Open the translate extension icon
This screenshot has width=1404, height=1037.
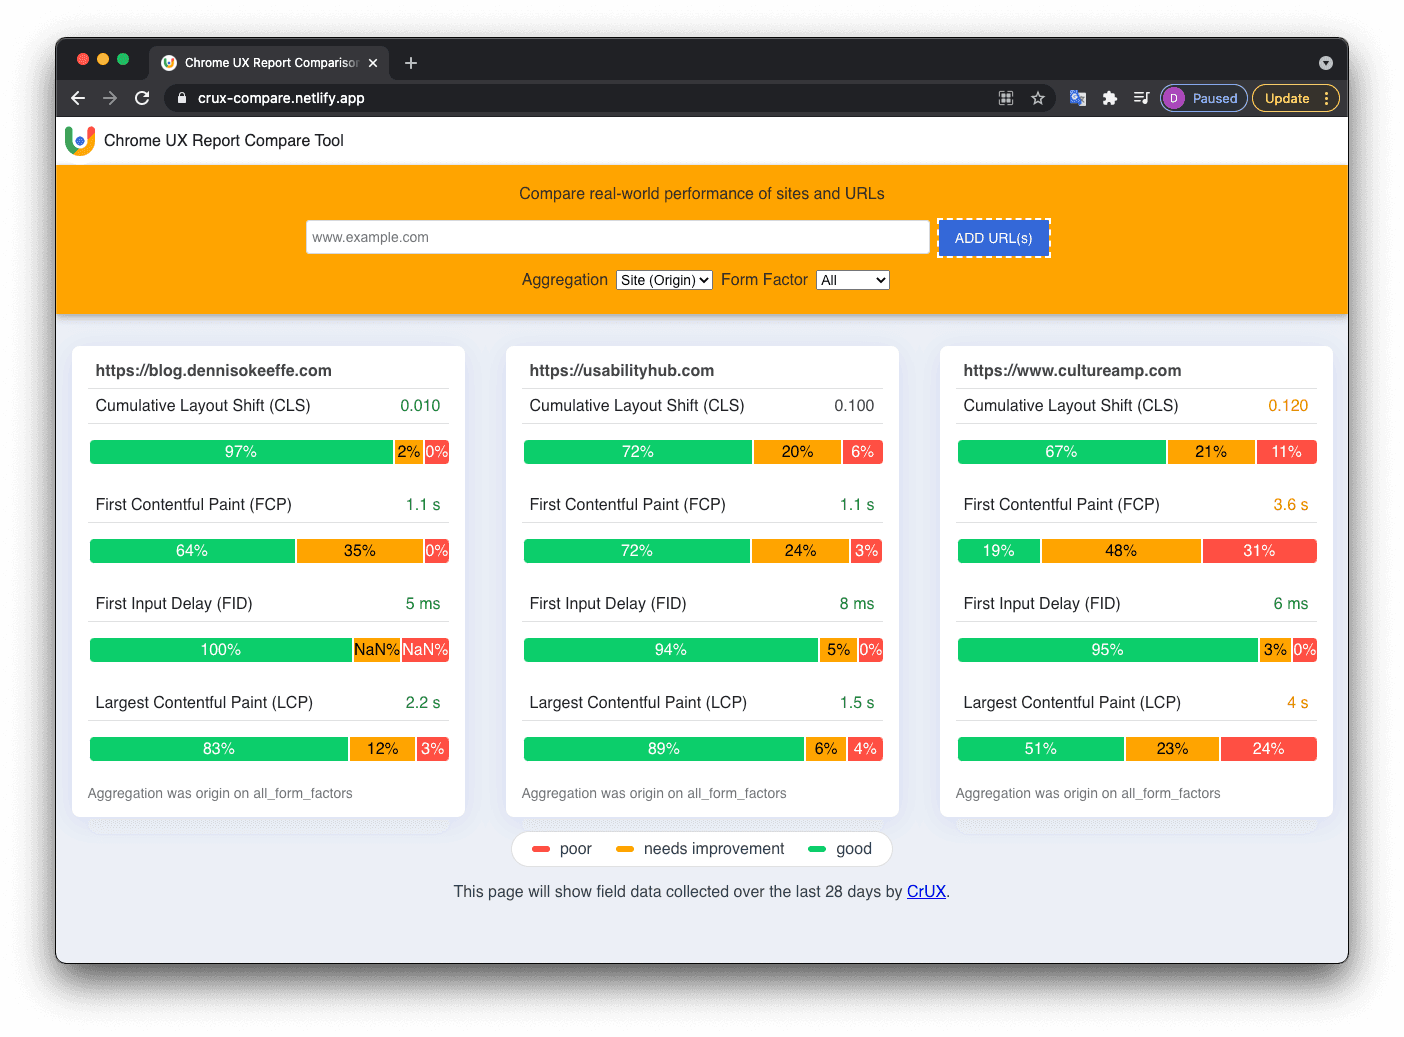coord(1077,98)
